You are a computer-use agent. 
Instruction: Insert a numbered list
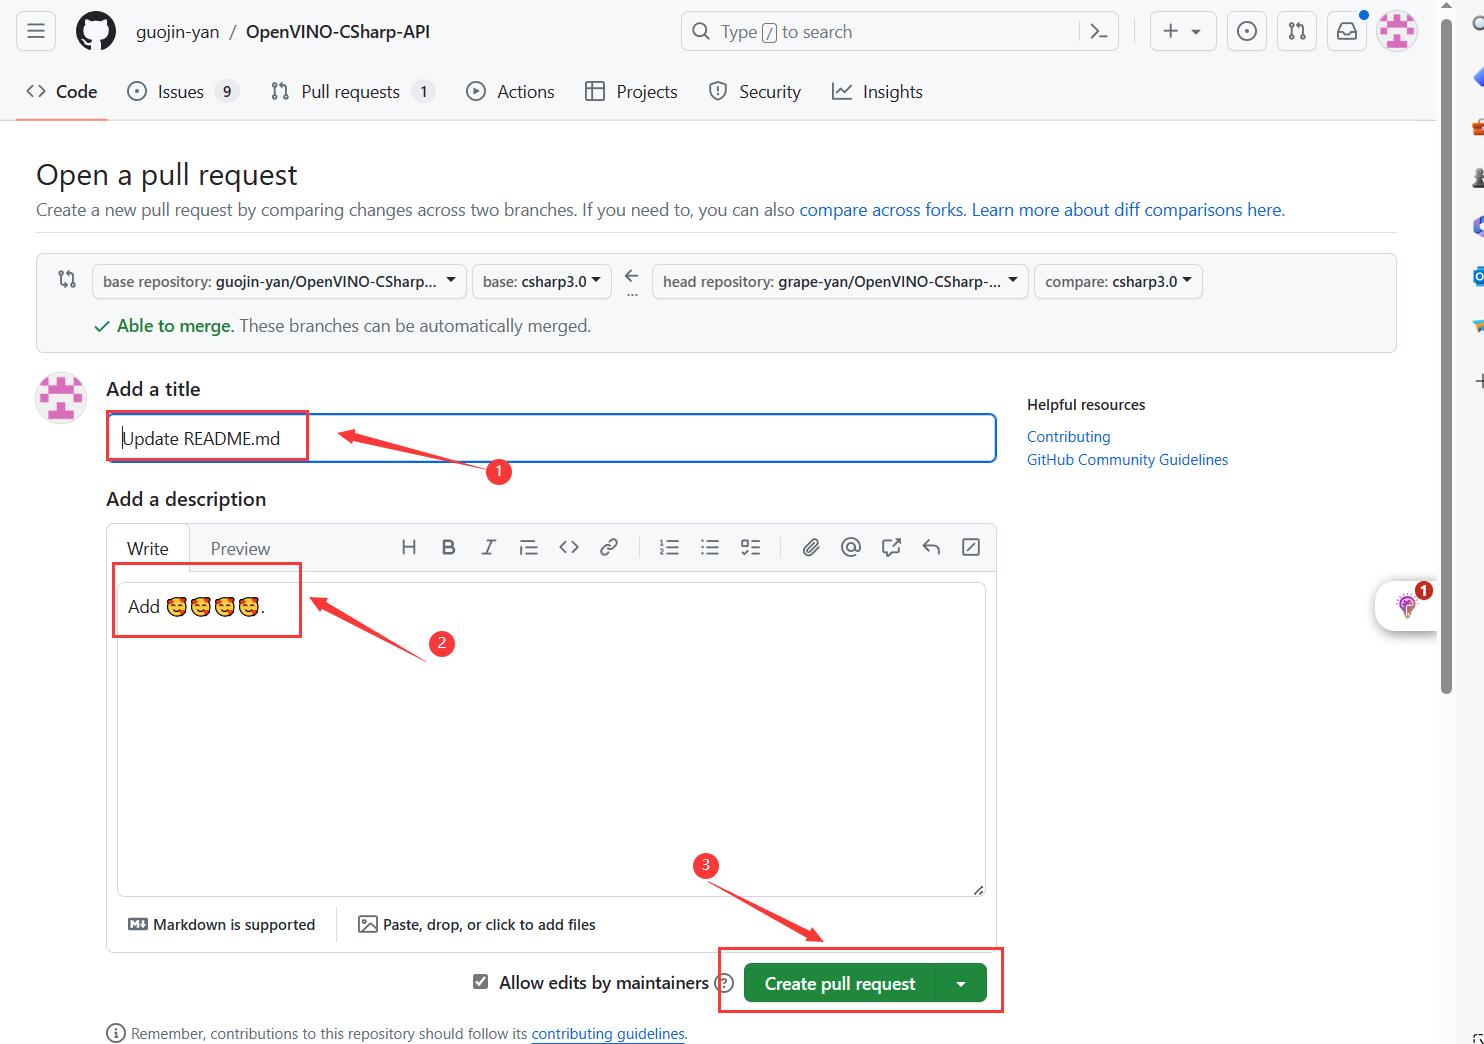pos(669,547)
